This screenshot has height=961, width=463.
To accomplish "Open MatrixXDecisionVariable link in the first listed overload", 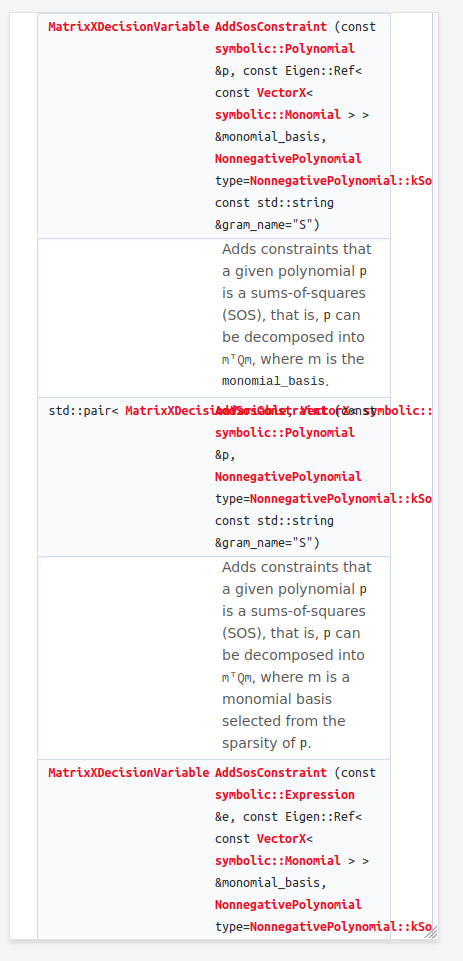I will click(x=129, y=27).
